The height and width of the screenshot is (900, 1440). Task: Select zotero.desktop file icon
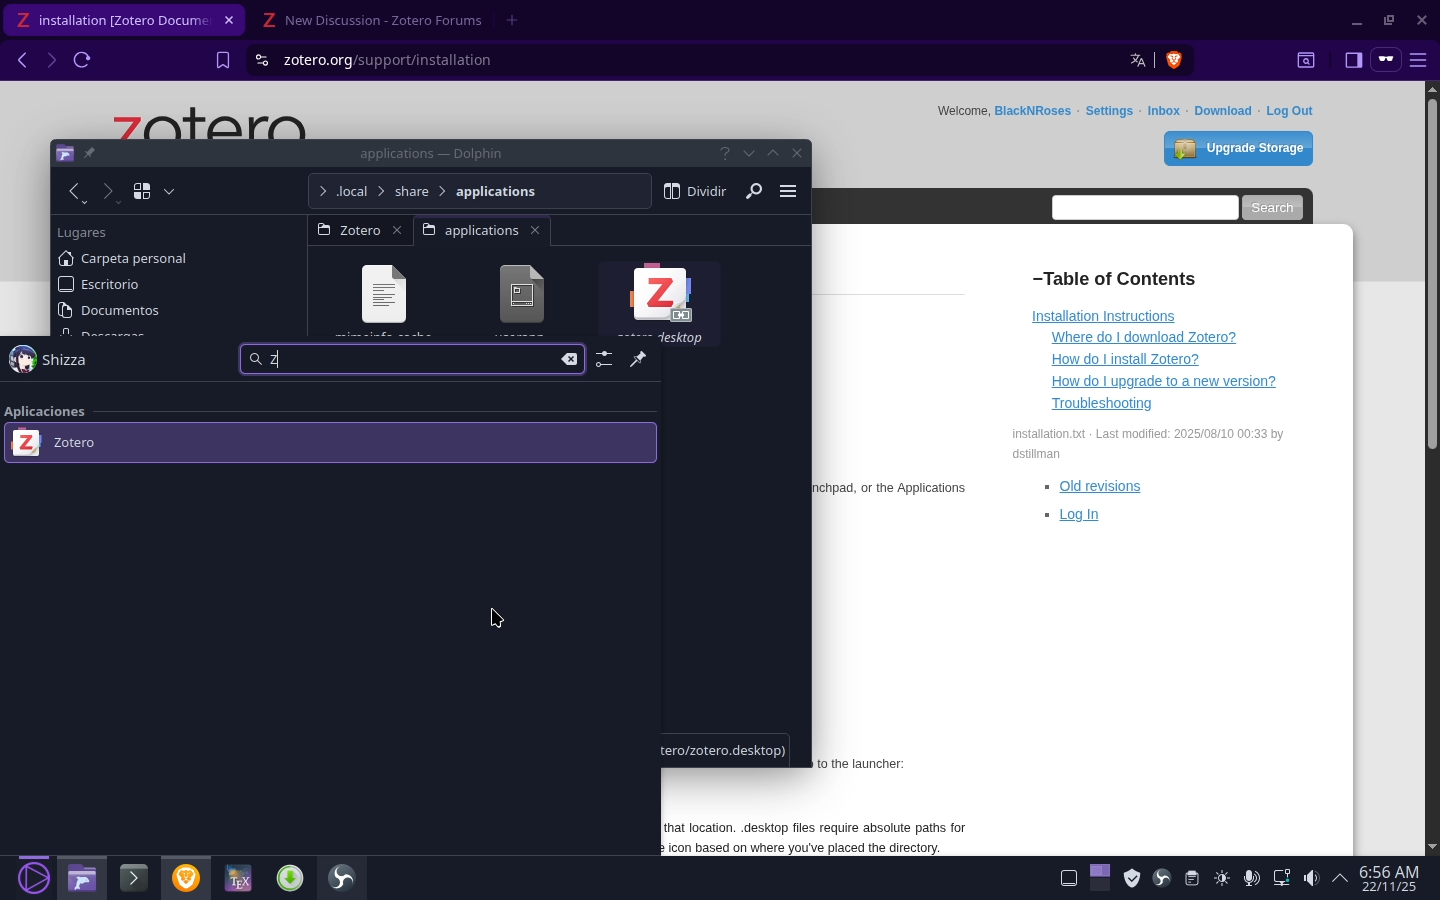click(x=660, y=295)
